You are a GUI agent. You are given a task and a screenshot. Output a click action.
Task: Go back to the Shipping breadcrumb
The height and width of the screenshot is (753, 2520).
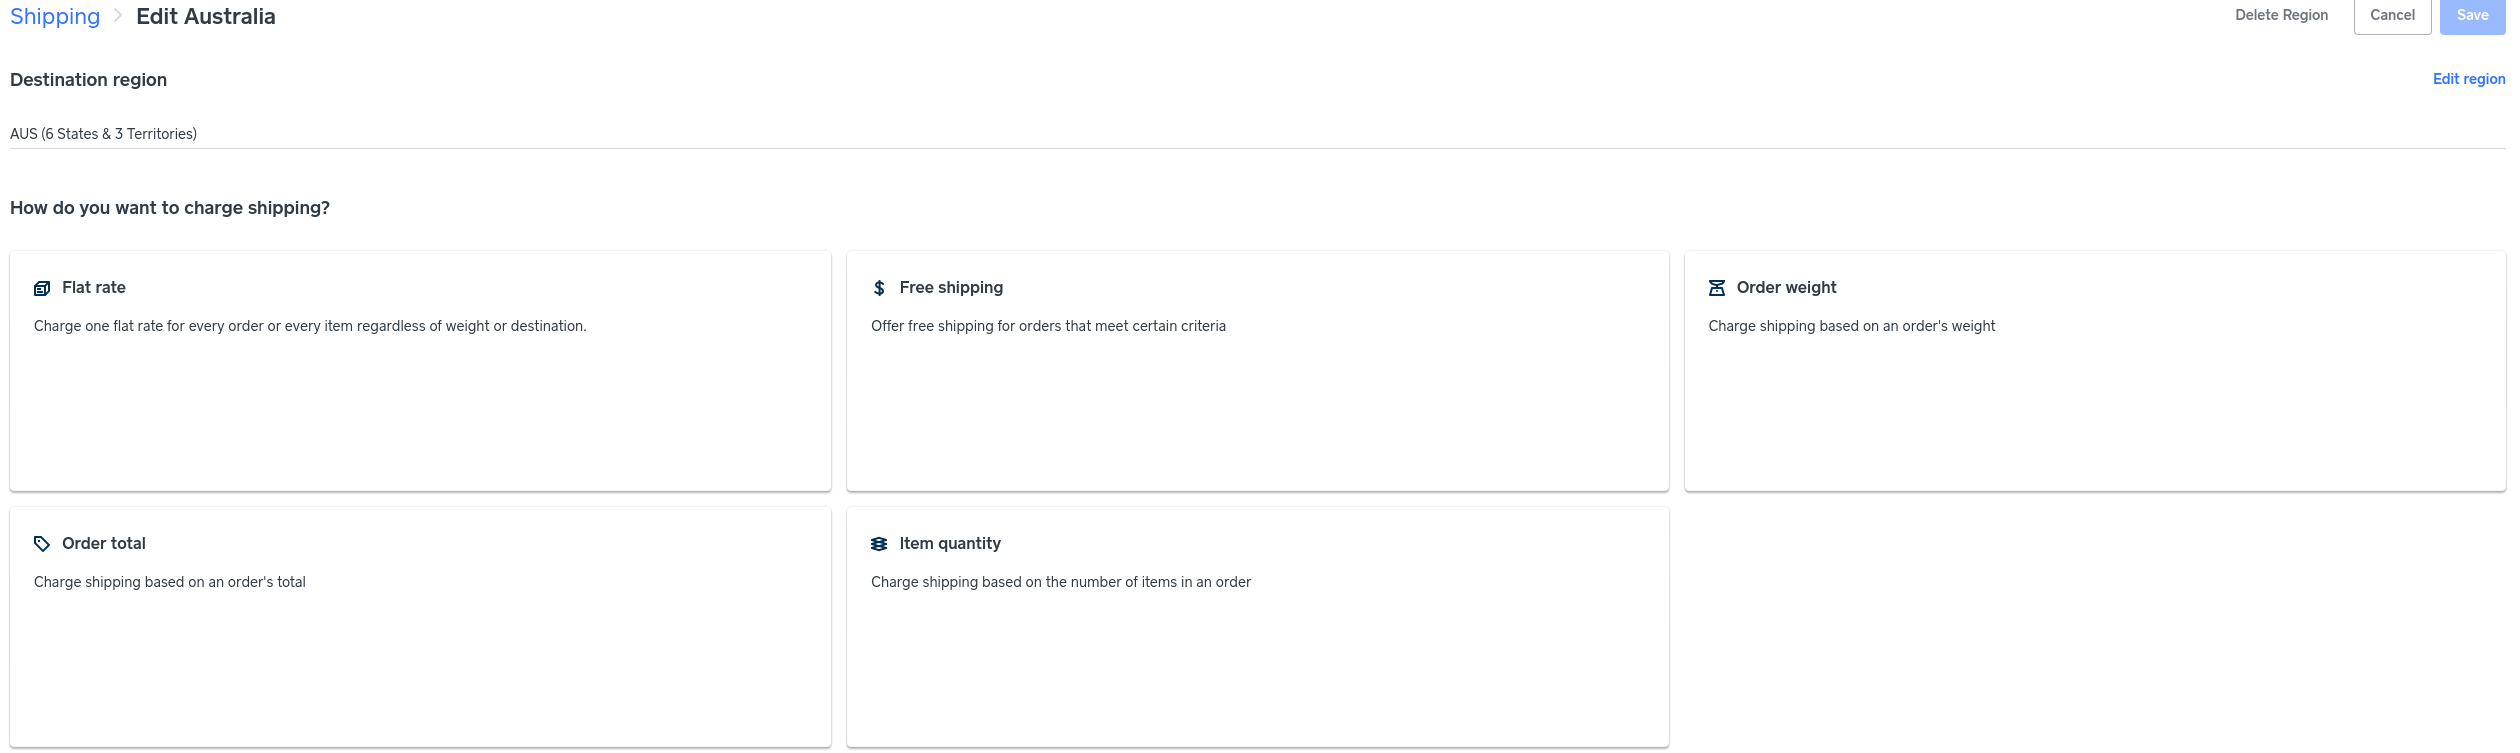(55, 16)
